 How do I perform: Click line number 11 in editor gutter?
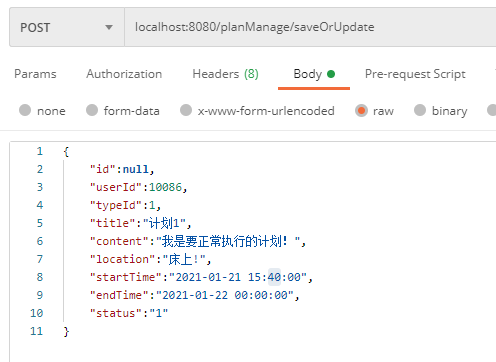37,331
